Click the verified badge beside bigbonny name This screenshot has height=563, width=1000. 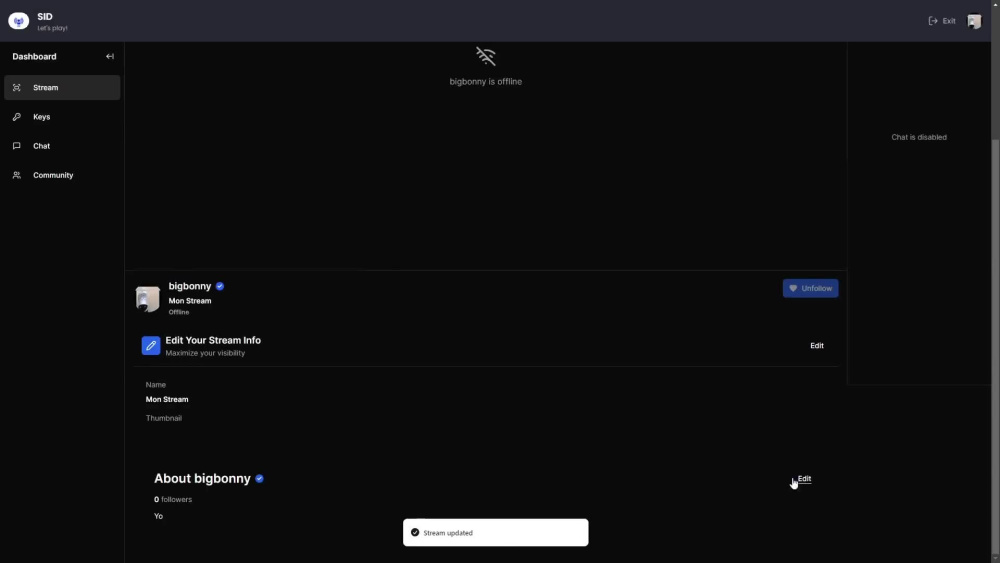(x=220, y=286)
